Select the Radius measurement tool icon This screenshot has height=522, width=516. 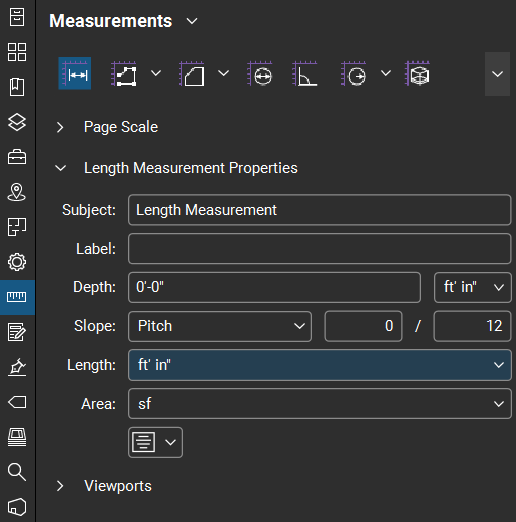point(354,74)
